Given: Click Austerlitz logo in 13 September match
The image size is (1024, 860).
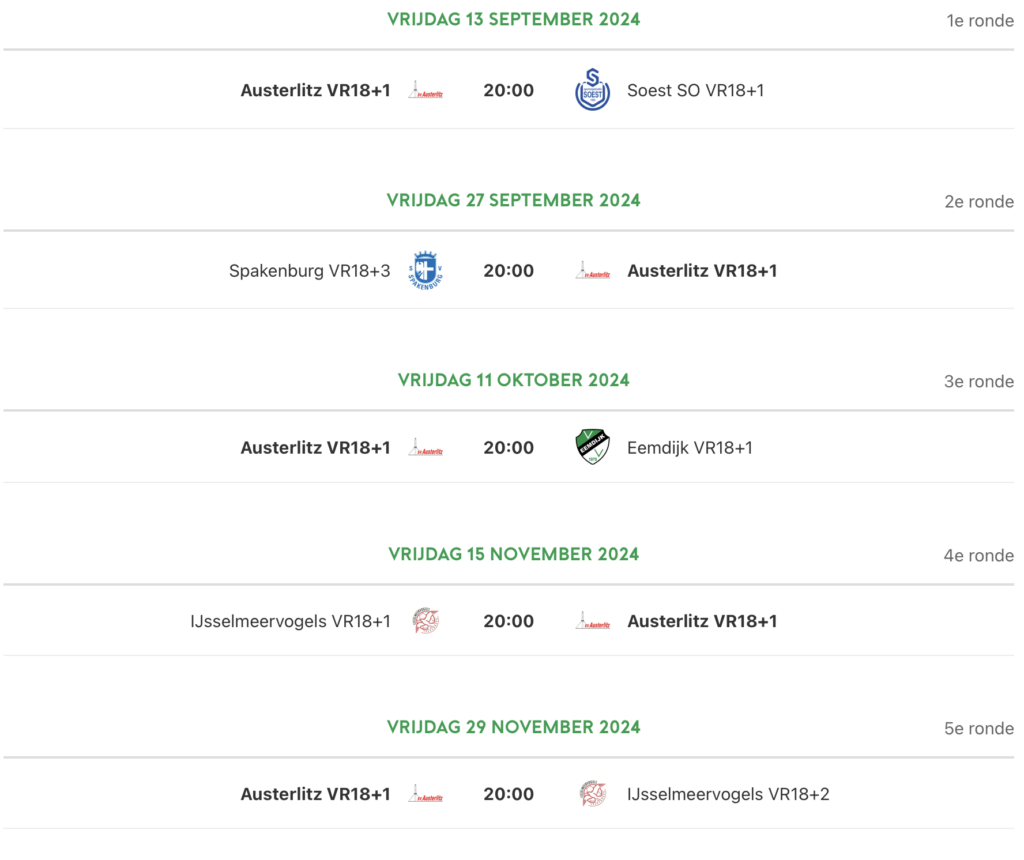Looking at the screenshot, I should pyautogui.click(x=425, y=91).
